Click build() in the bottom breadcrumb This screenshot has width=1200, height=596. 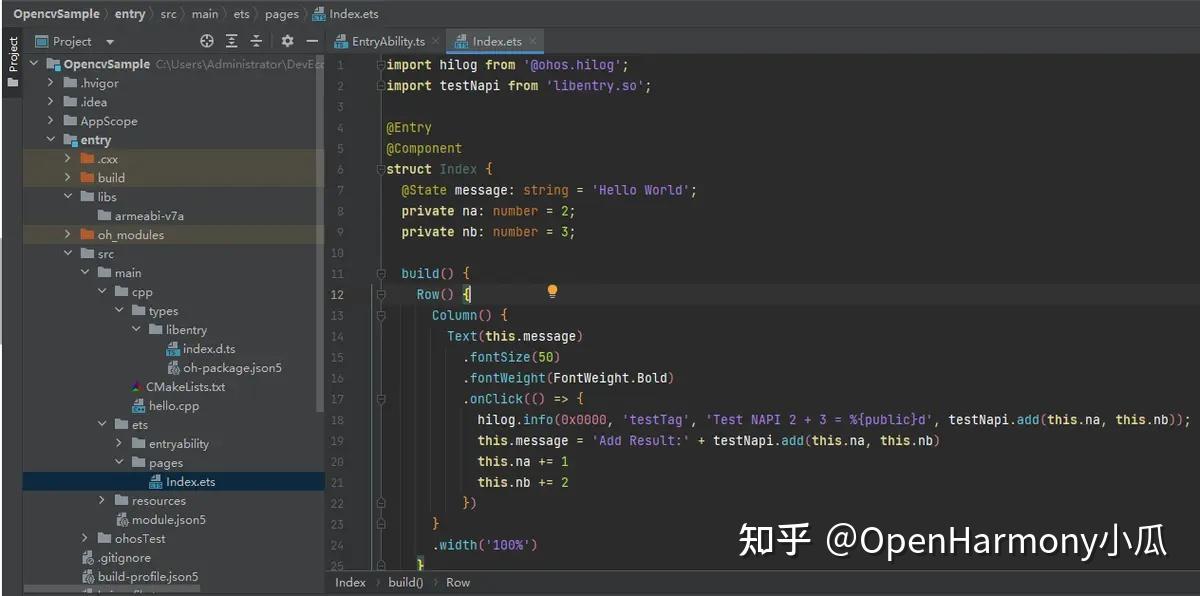pos(404,581)
